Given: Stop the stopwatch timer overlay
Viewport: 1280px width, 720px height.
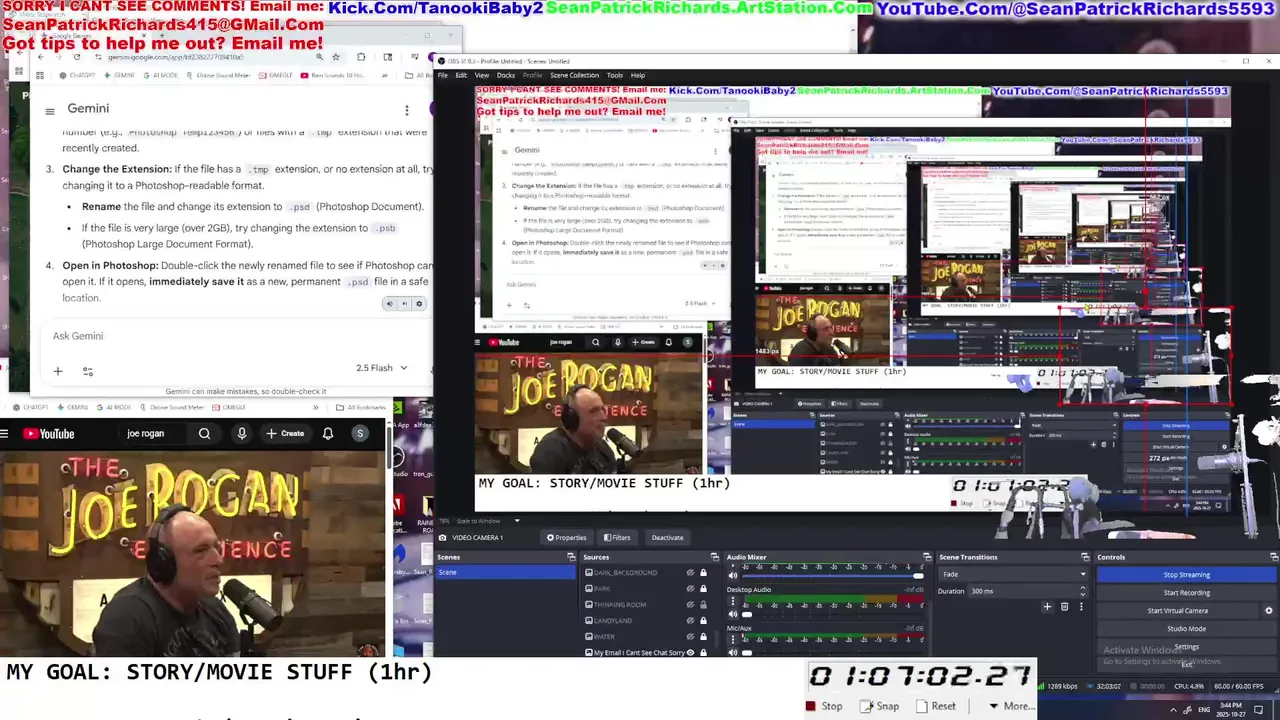Looking at the screenshot, I should tap(825, 706).
